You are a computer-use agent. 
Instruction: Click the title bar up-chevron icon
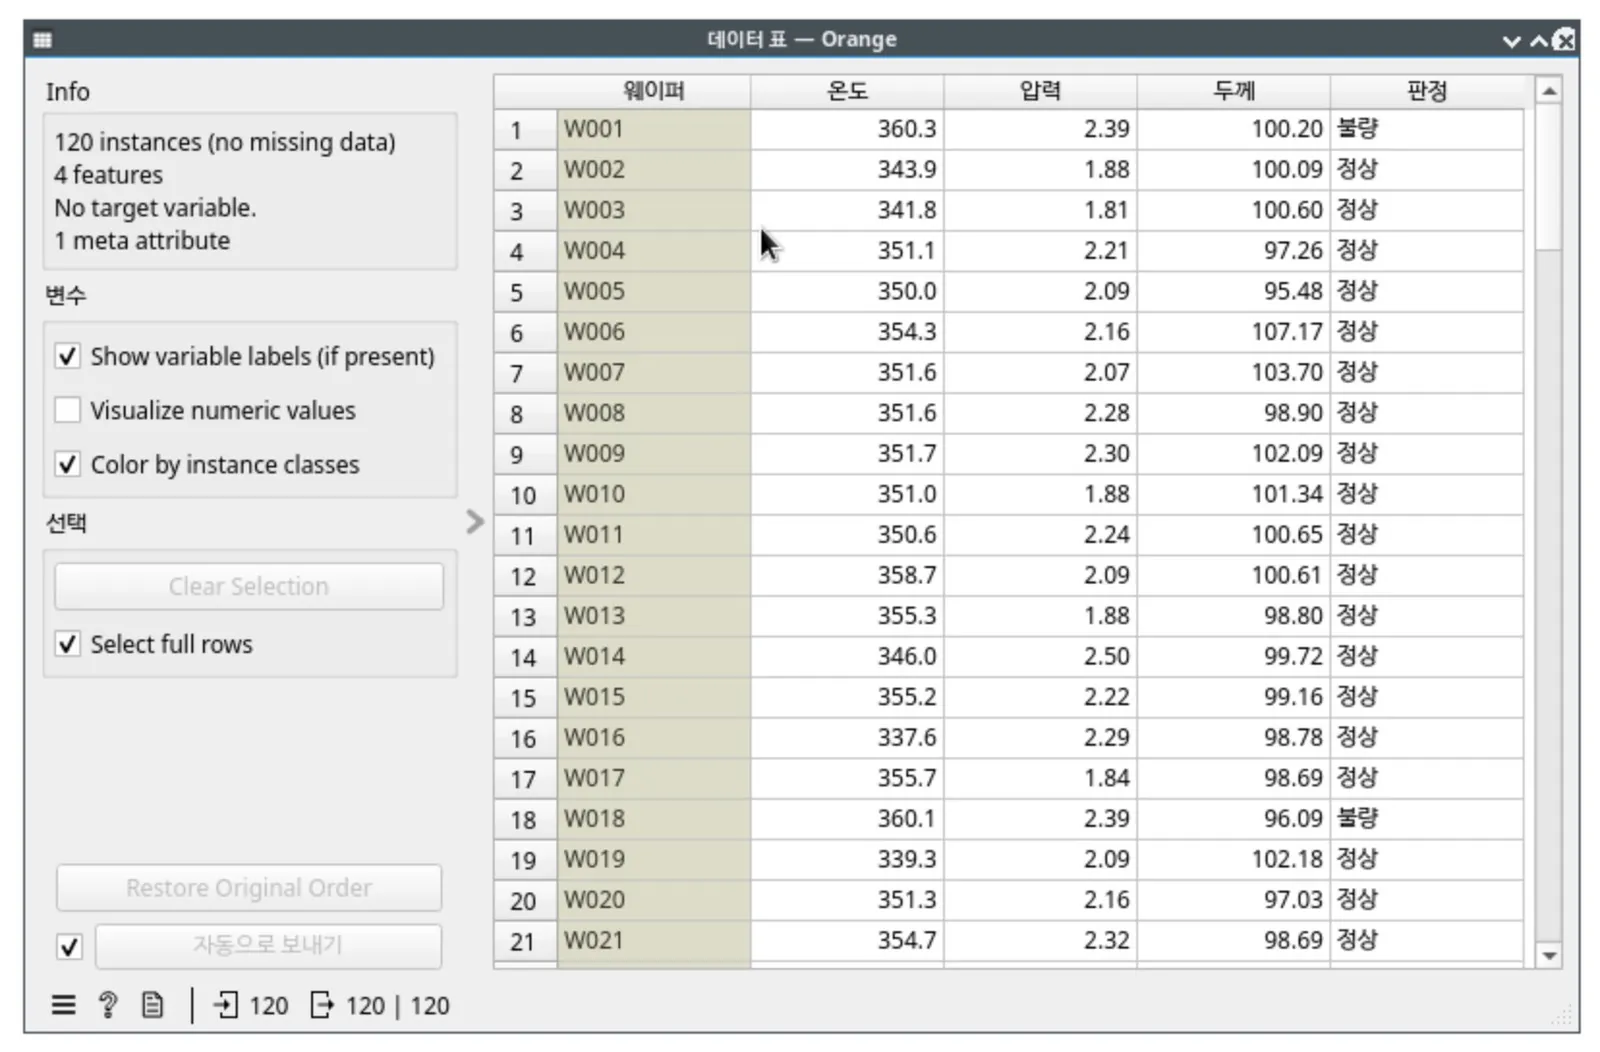[x=1538, y=40]
